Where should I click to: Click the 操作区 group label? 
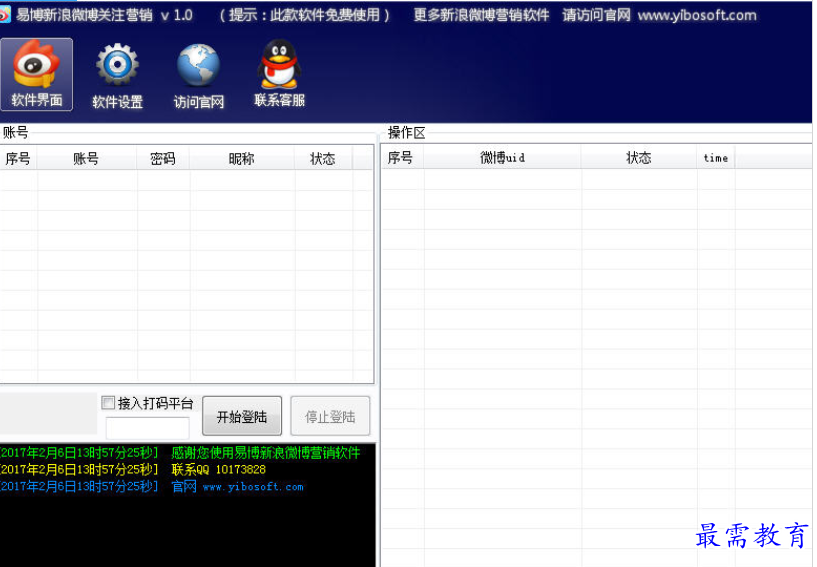tap(406, 132)
